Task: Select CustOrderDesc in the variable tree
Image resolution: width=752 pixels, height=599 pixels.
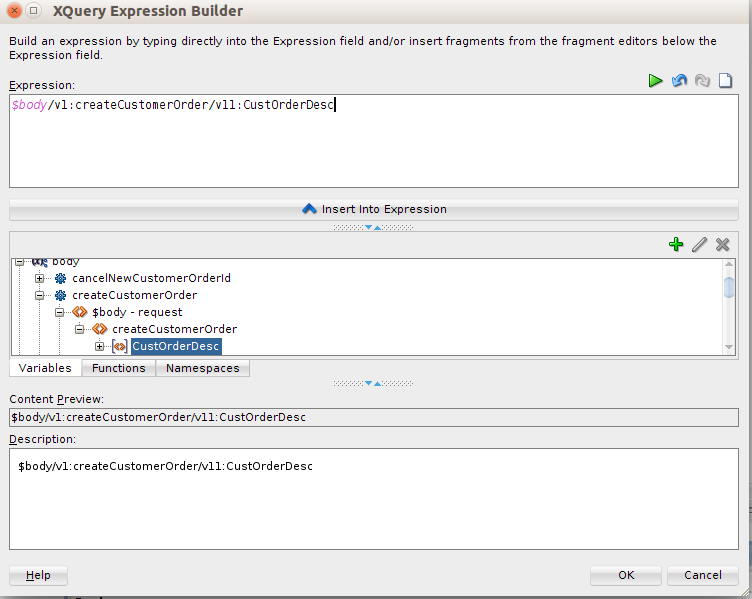Action: pyautogui.click(x=176, y=346)
